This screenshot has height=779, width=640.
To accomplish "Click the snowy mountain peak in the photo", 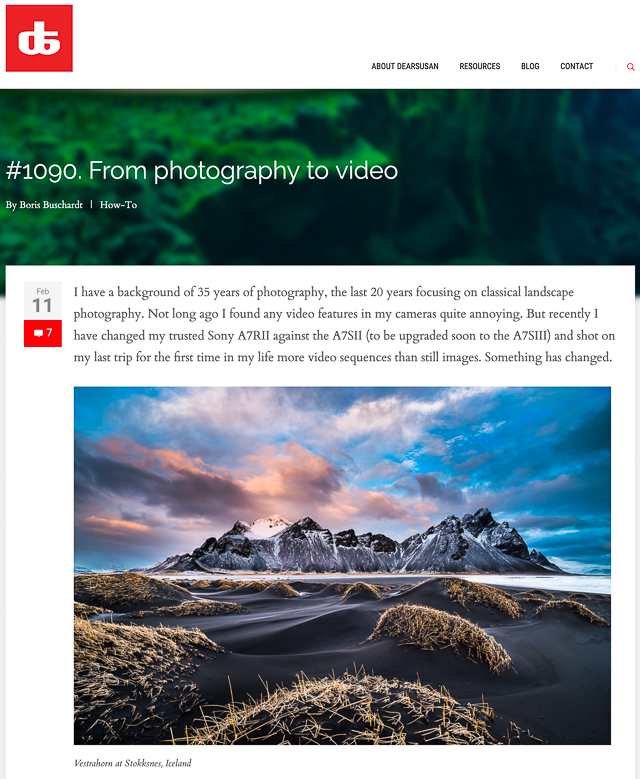I will (269, 525).
